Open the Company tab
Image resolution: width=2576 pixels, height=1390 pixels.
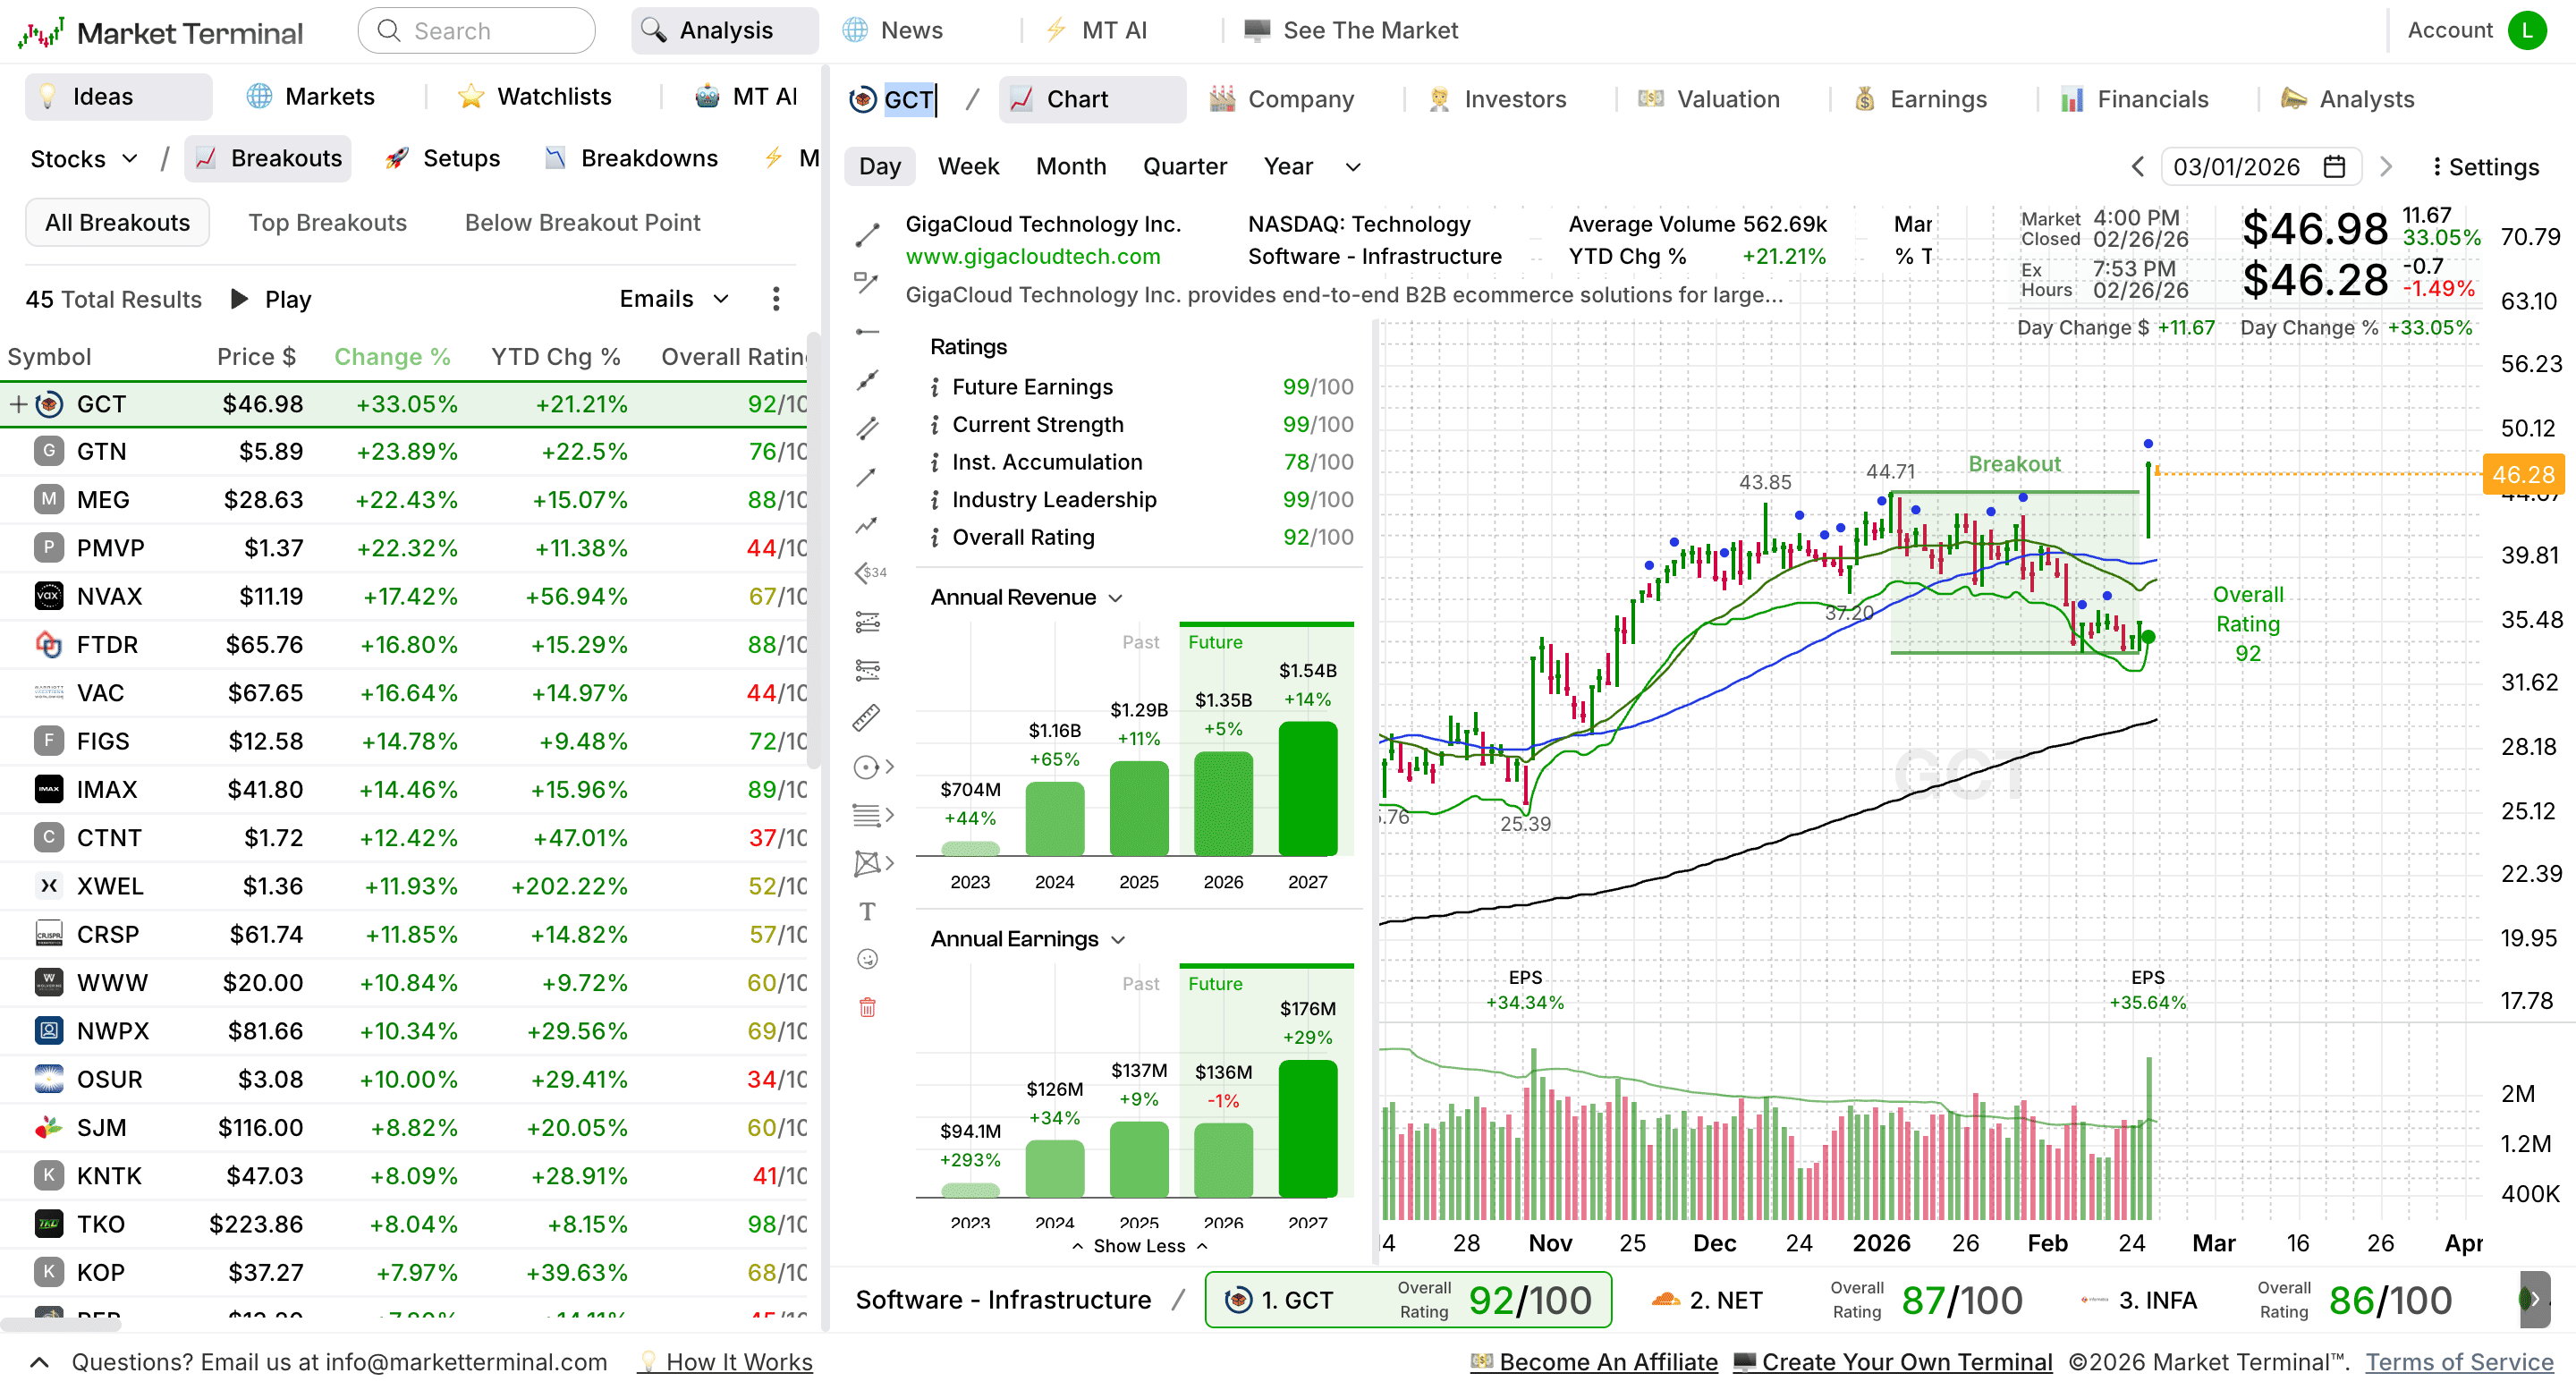(1283, 99)
